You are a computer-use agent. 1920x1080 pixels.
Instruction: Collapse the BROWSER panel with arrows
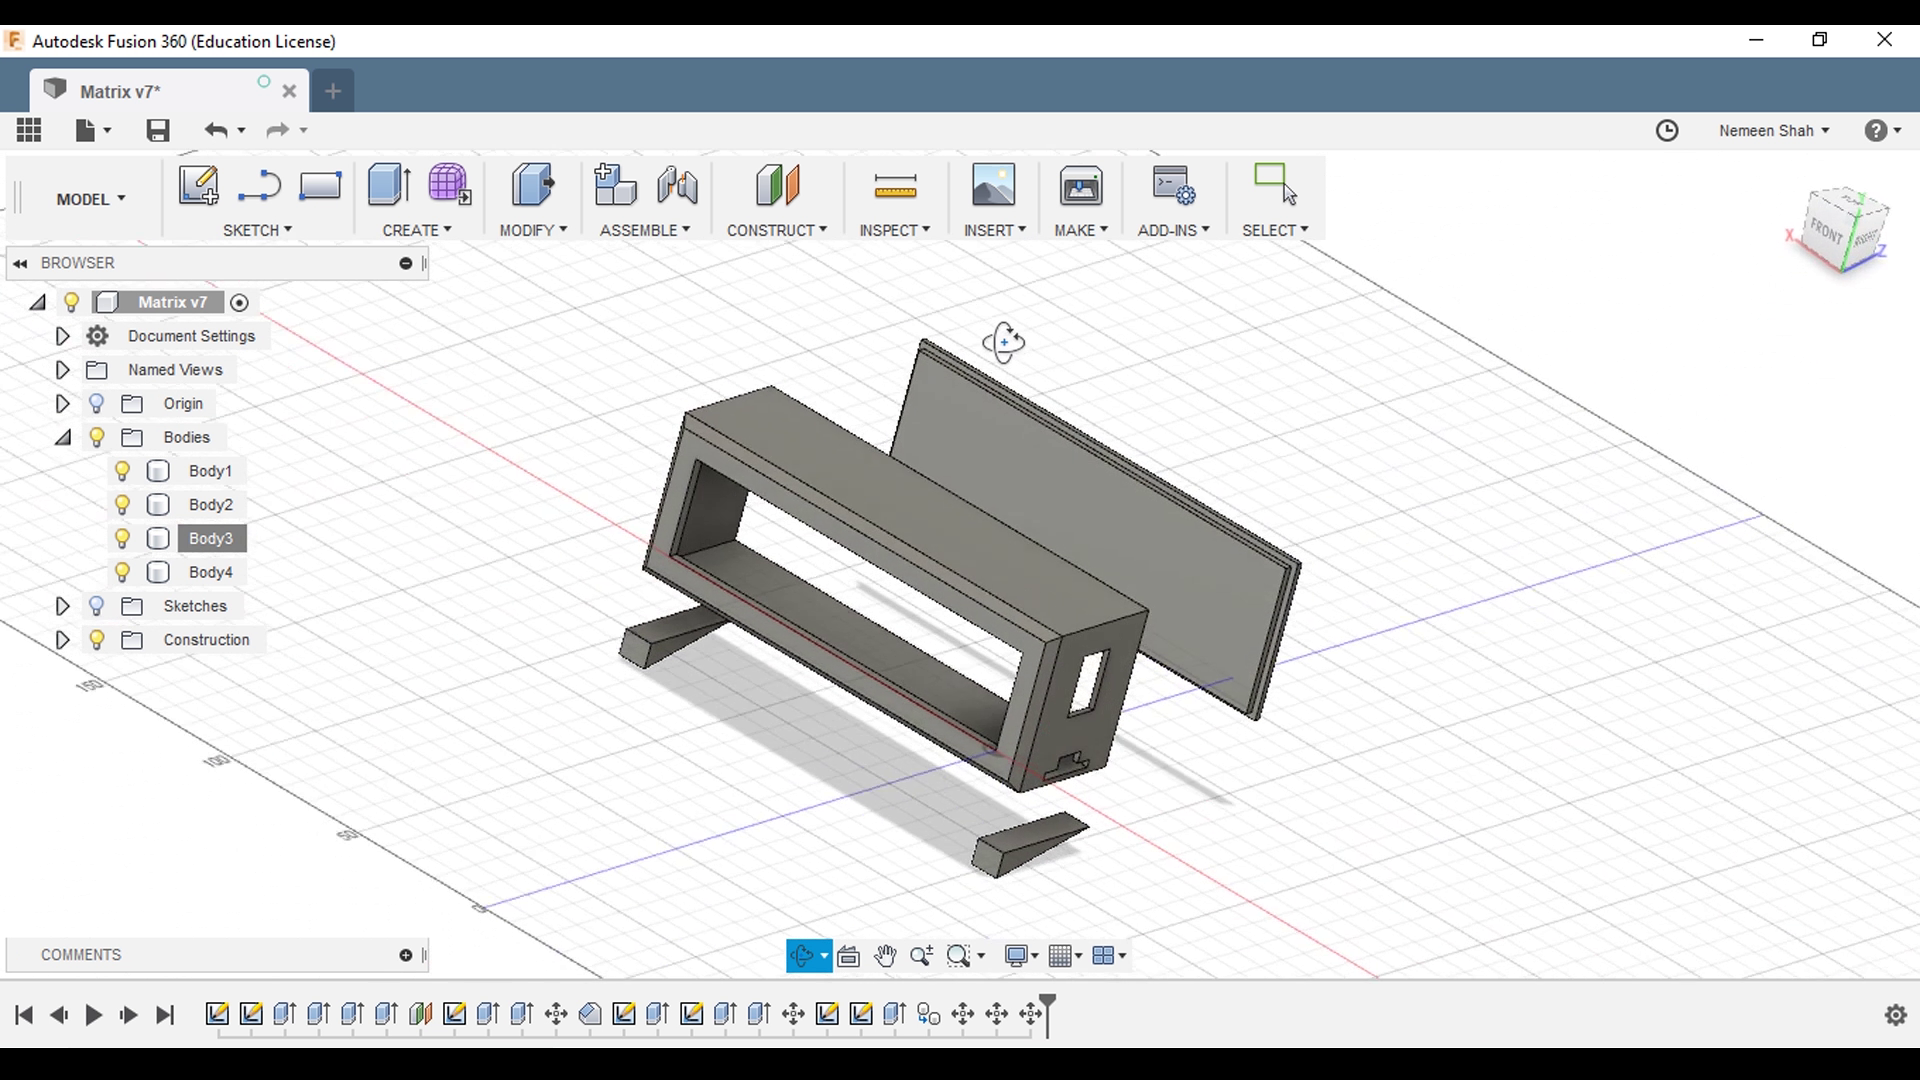tap(20, 263)
